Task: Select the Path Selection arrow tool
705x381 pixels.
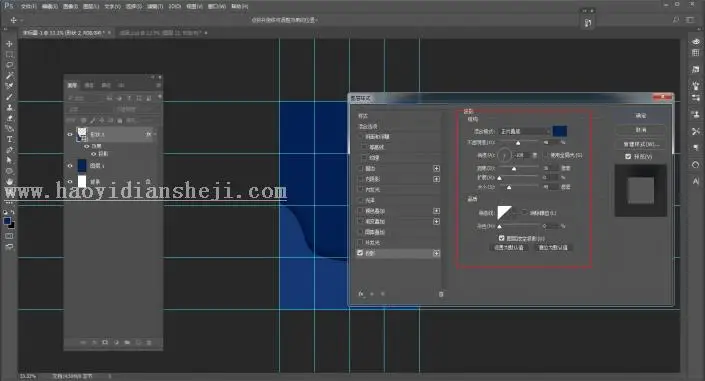Action: point(9,160)
